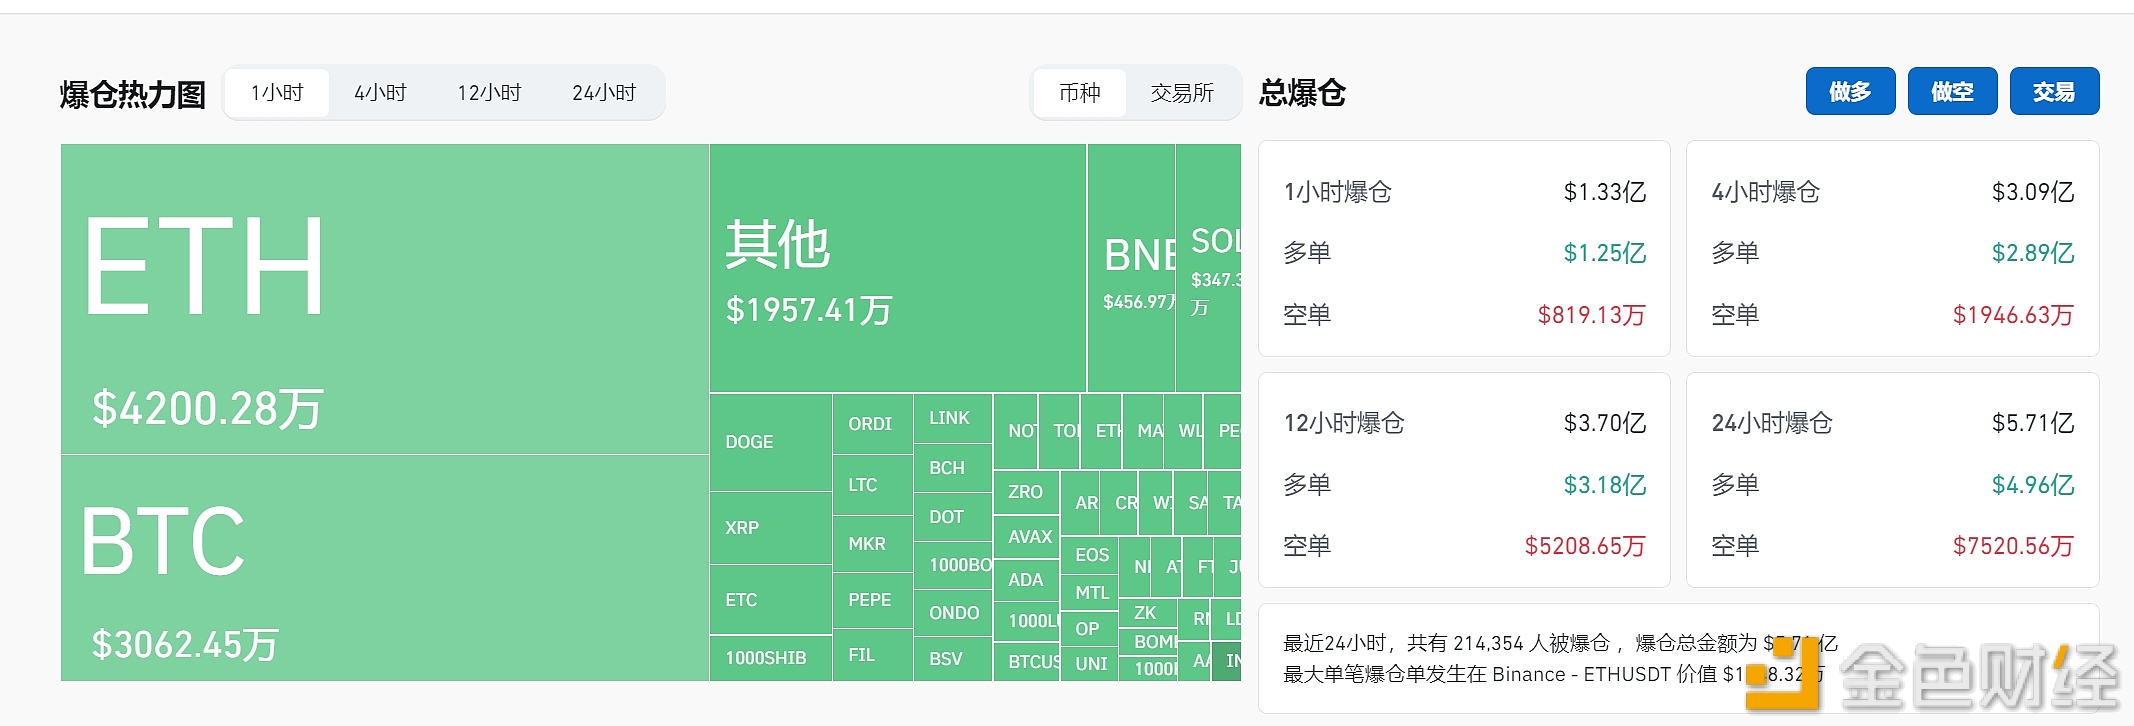Click the 1000SHIB heatmap tile
Viewport: 2134px width, 726px height.
click(x=771, y=658)
